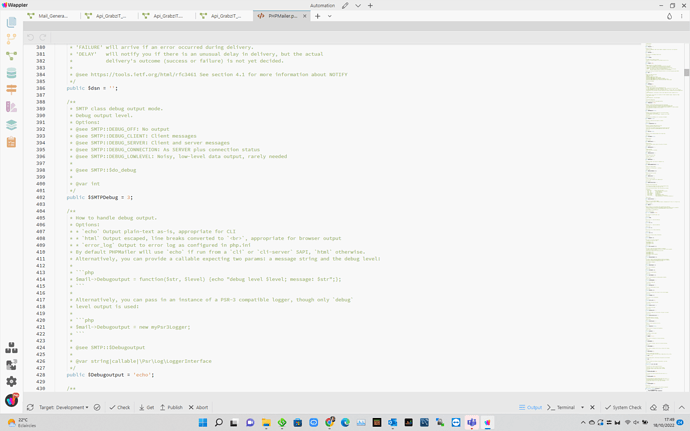Image resolution: width=690 pixels, height=431 pixels.
Task: Click the Get button in bottom toolbar
Action: [147, 407]
